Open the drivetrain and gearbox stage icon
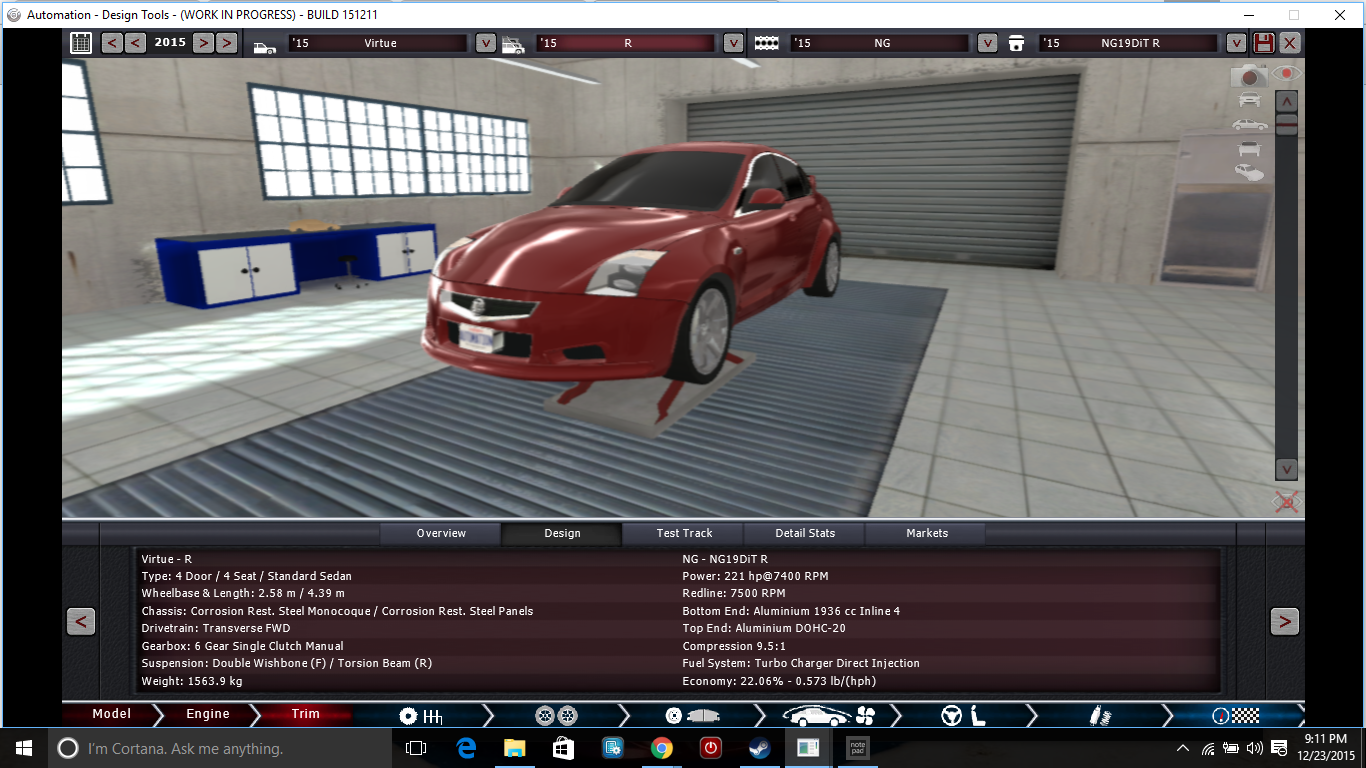Viewport: 1366px width, 768px height. 420,716
